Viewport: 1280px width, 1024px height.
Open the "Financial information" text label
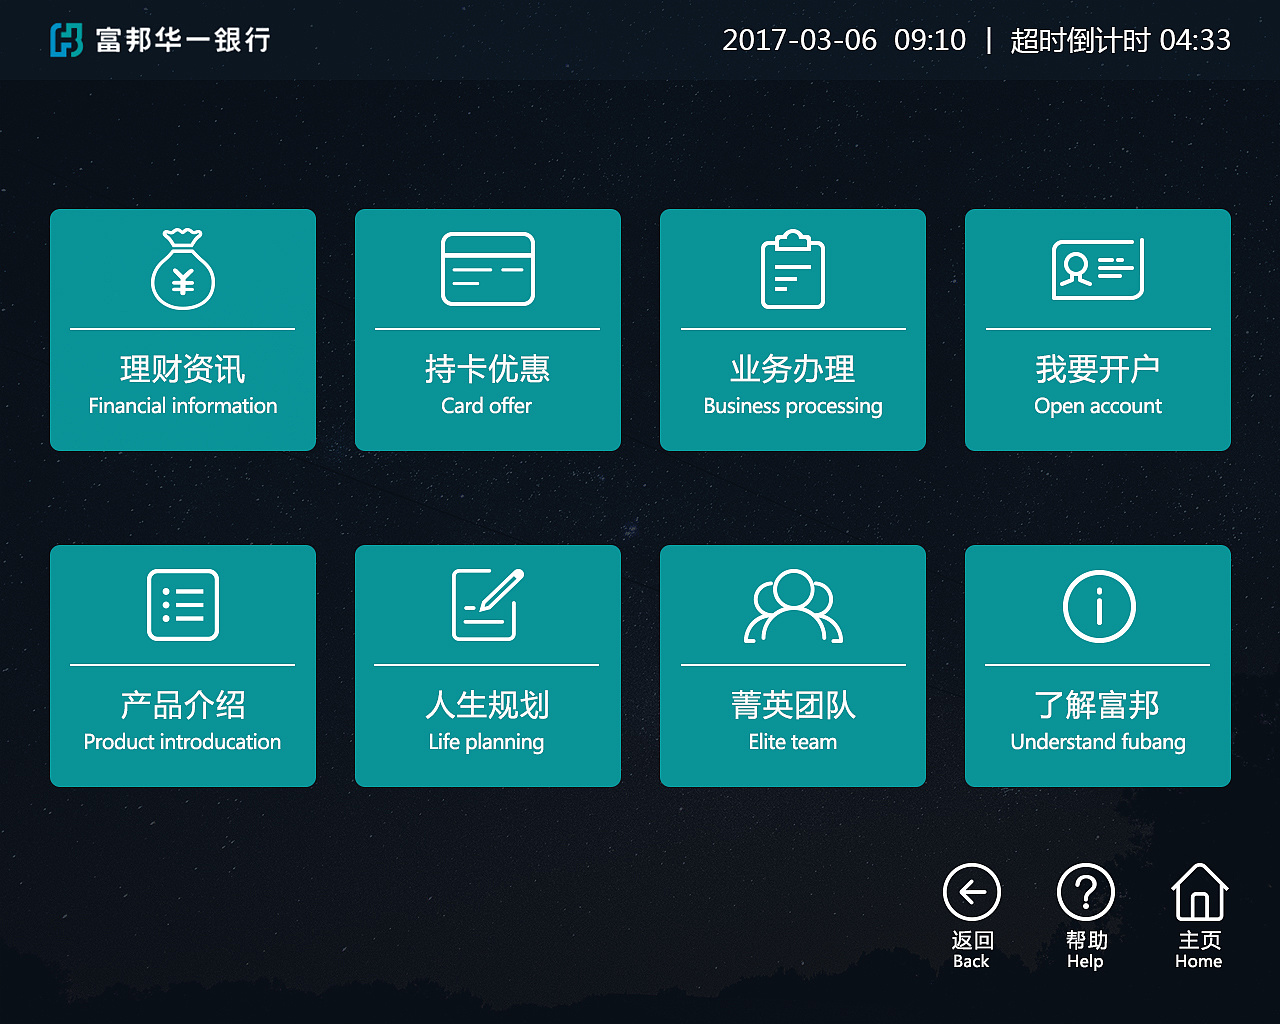(x=183, y=406)
